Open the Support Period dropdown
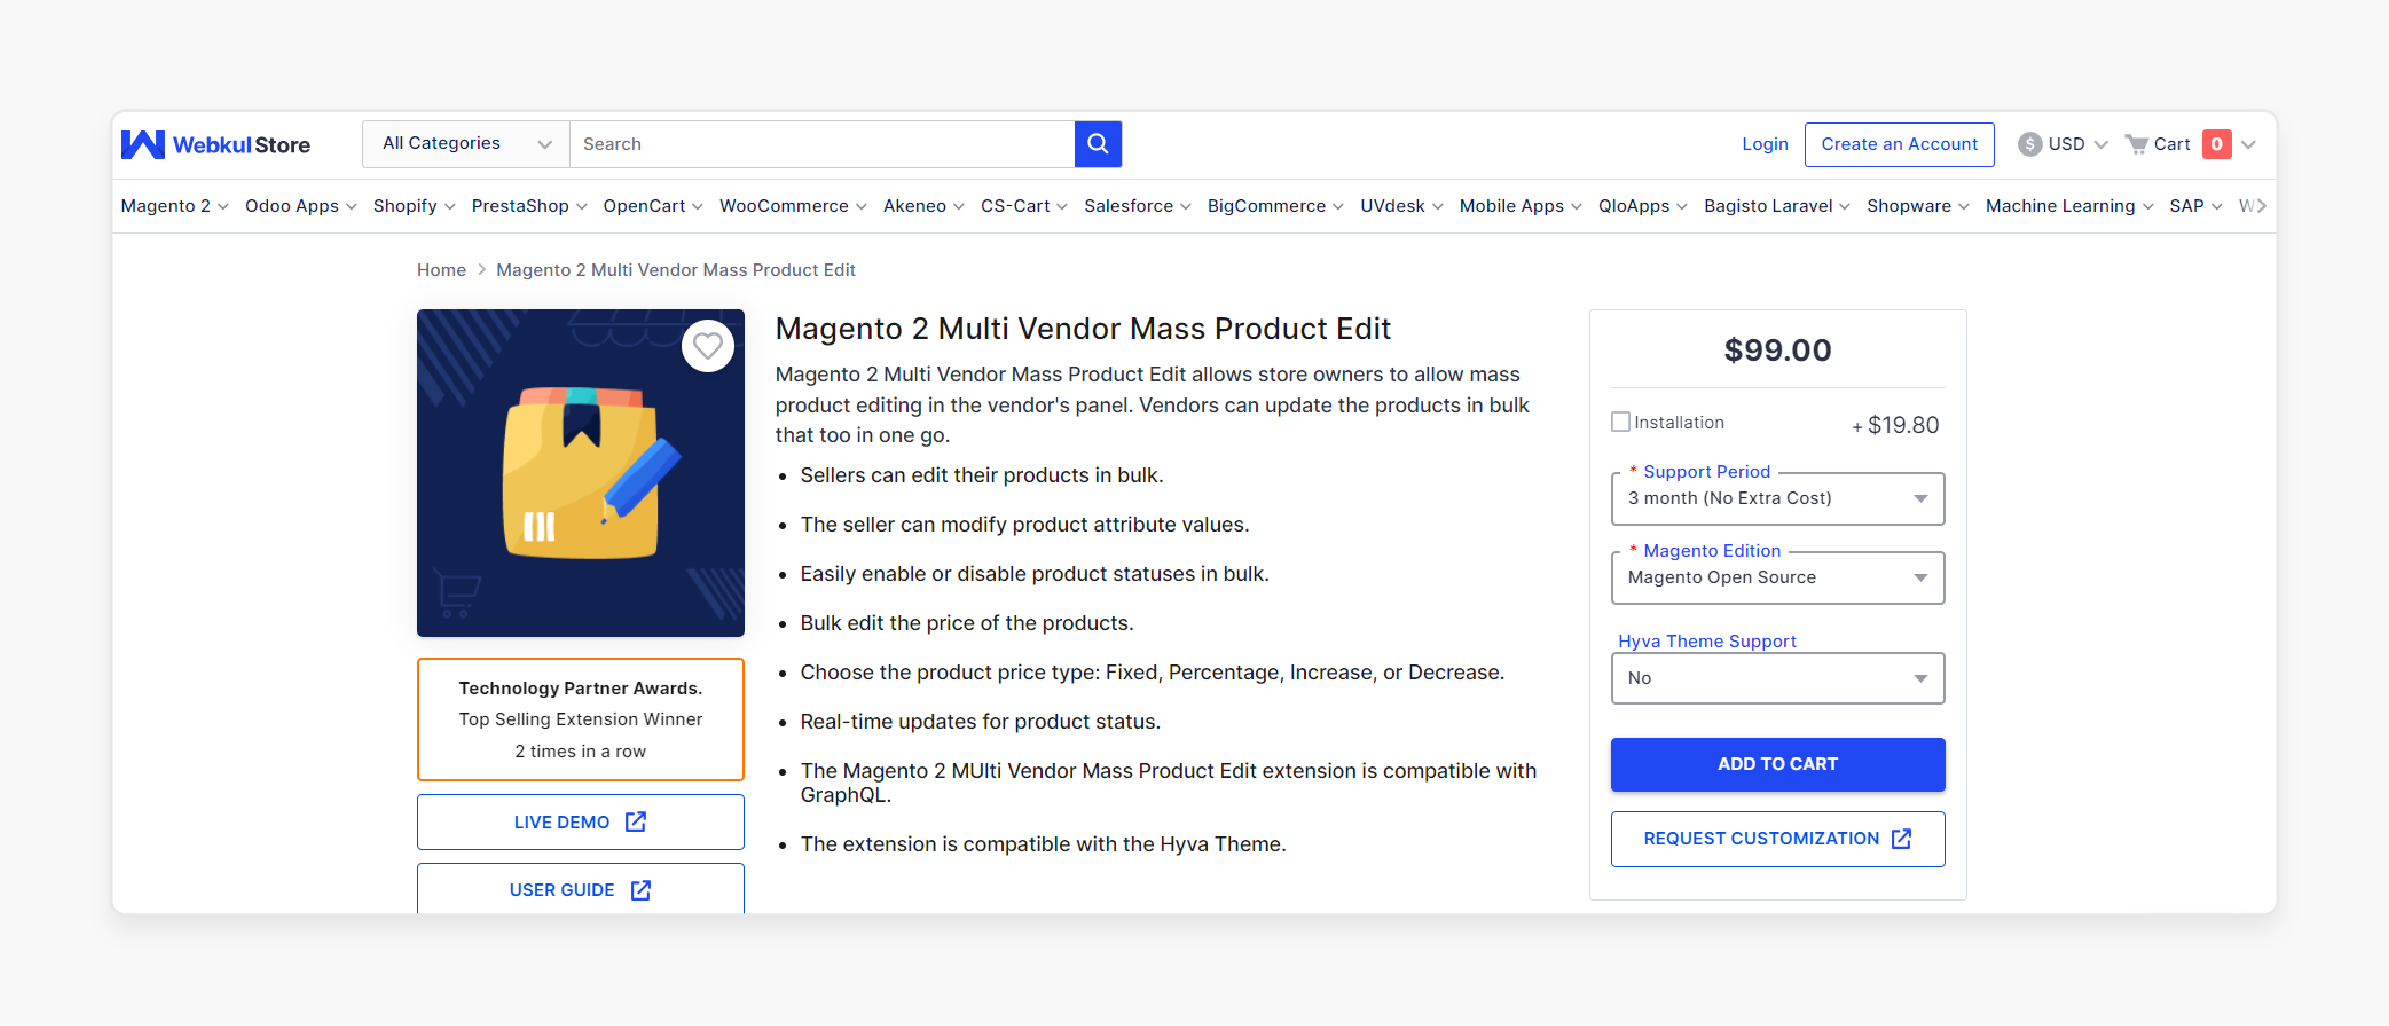 pyautogui.click(x=1778, y=498)
